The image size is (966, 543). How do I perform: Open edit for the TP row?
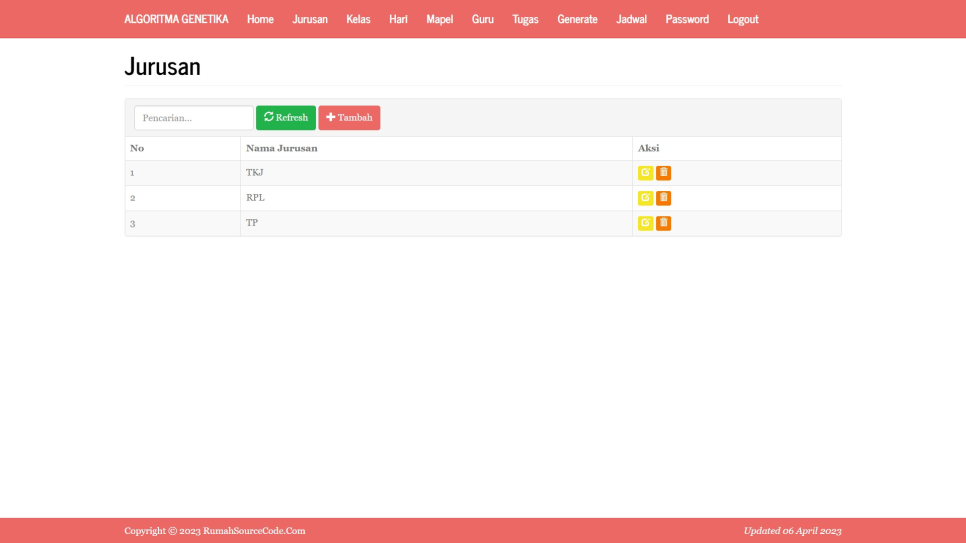click(x=645, y=223)
